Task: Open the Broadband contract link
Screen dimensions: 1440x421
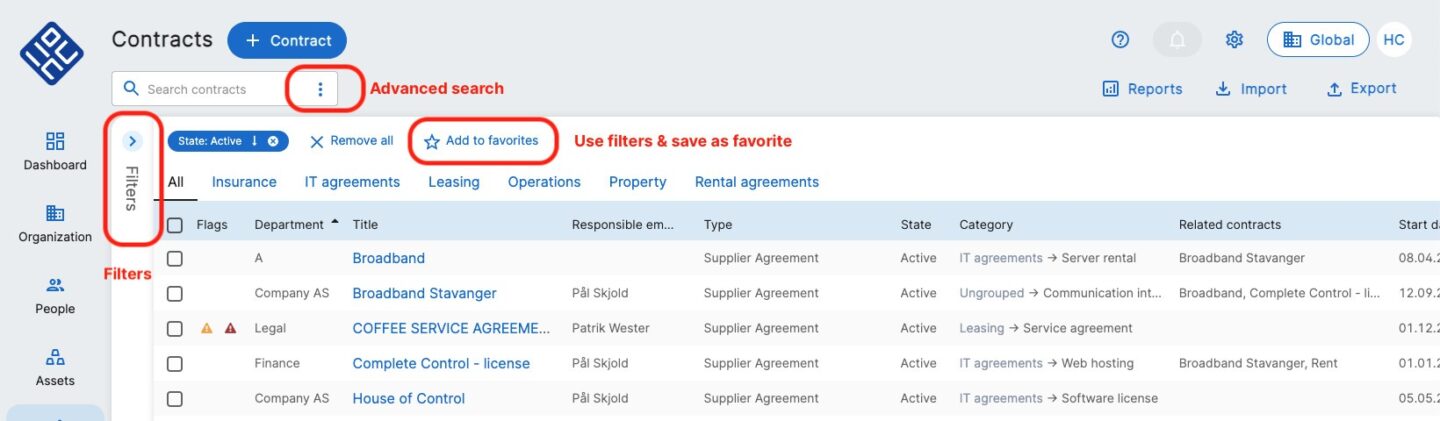Action: pyautogui.click(x=389, y=258)
